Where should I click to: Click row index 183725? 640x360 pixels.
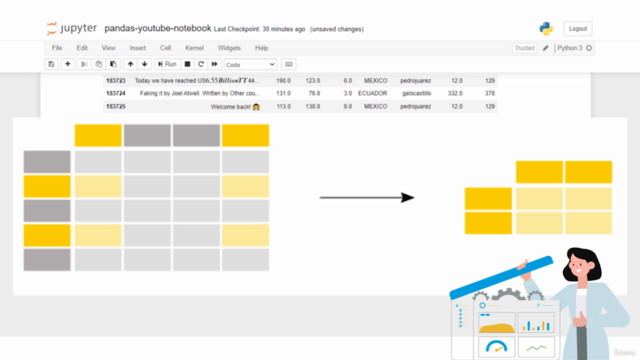point(116,107)
